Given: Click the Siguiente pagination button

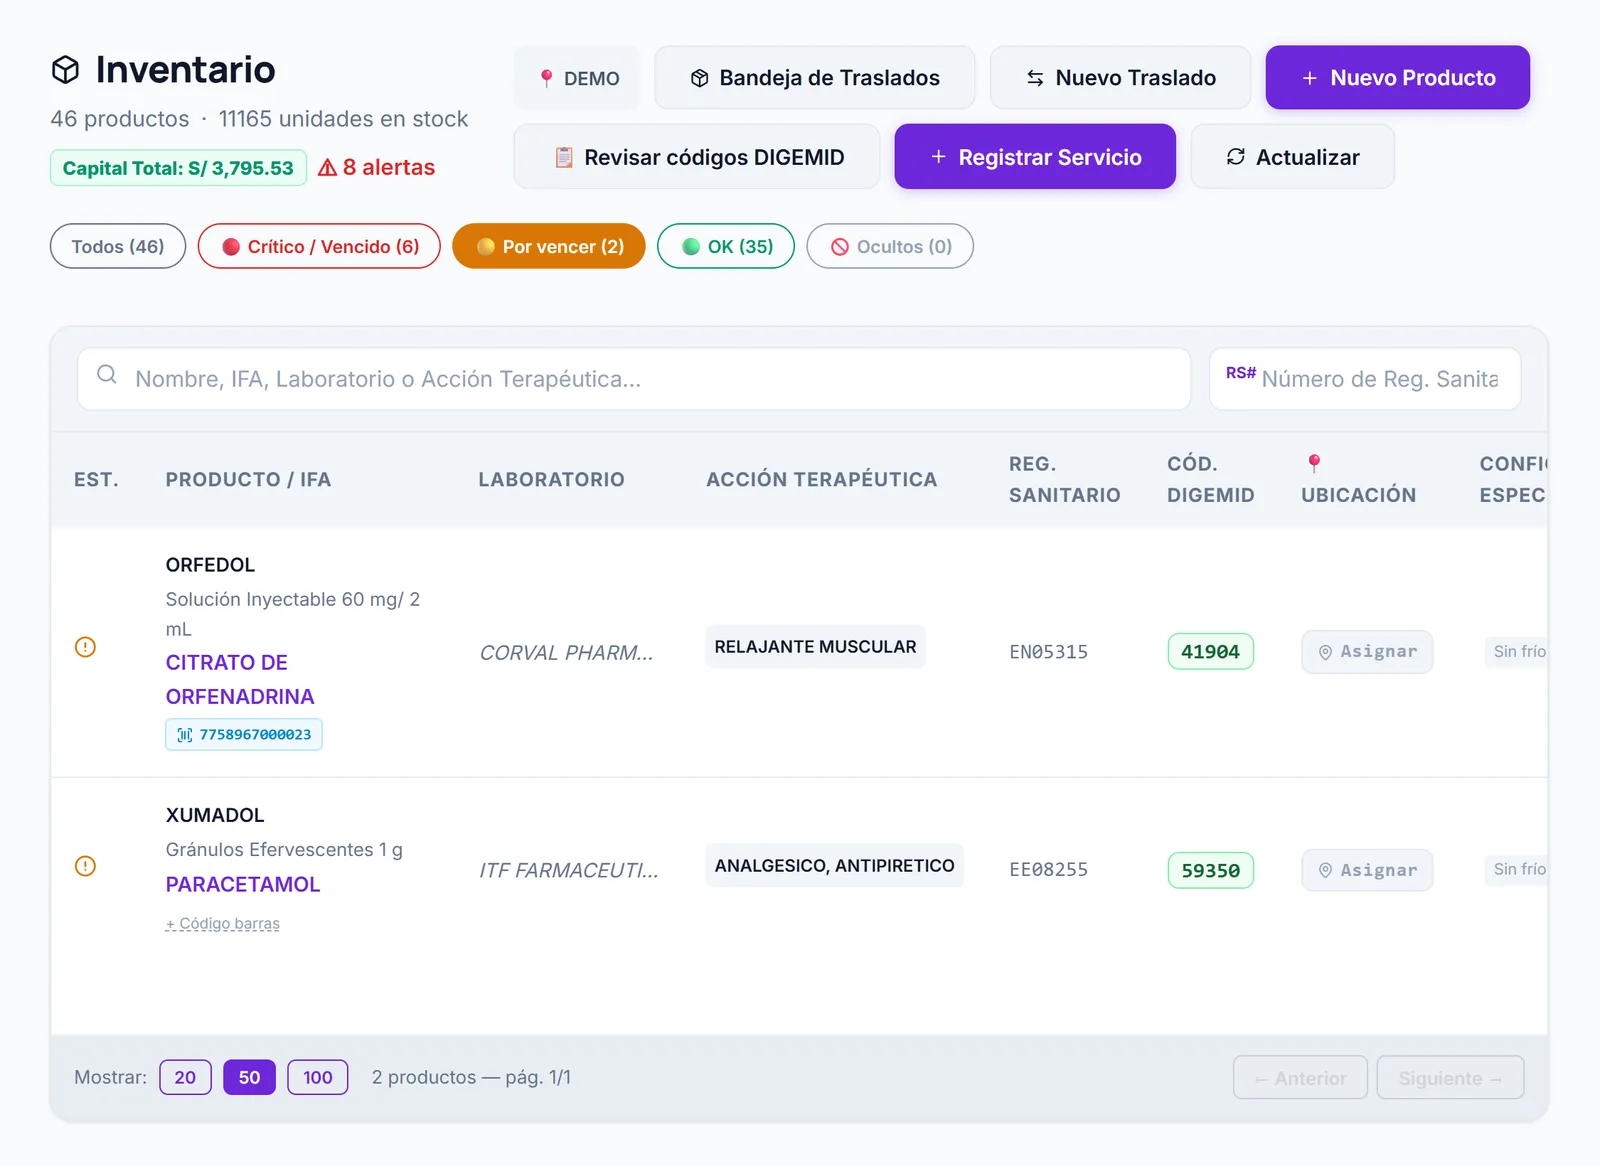Looking at the screenshot, I should click(x=1450, y=1078).
